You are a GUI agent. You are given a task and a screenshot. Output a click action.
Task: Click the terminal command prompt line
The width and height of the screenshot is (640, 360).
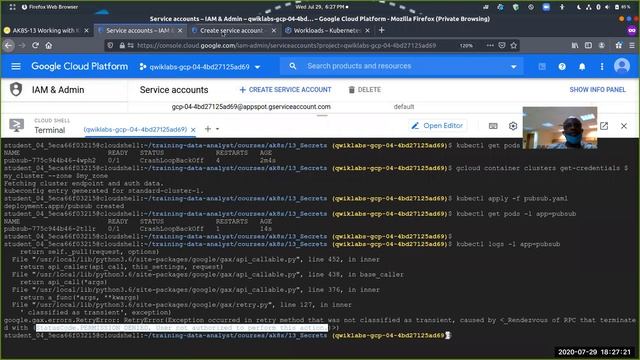(x=227, y=336)
